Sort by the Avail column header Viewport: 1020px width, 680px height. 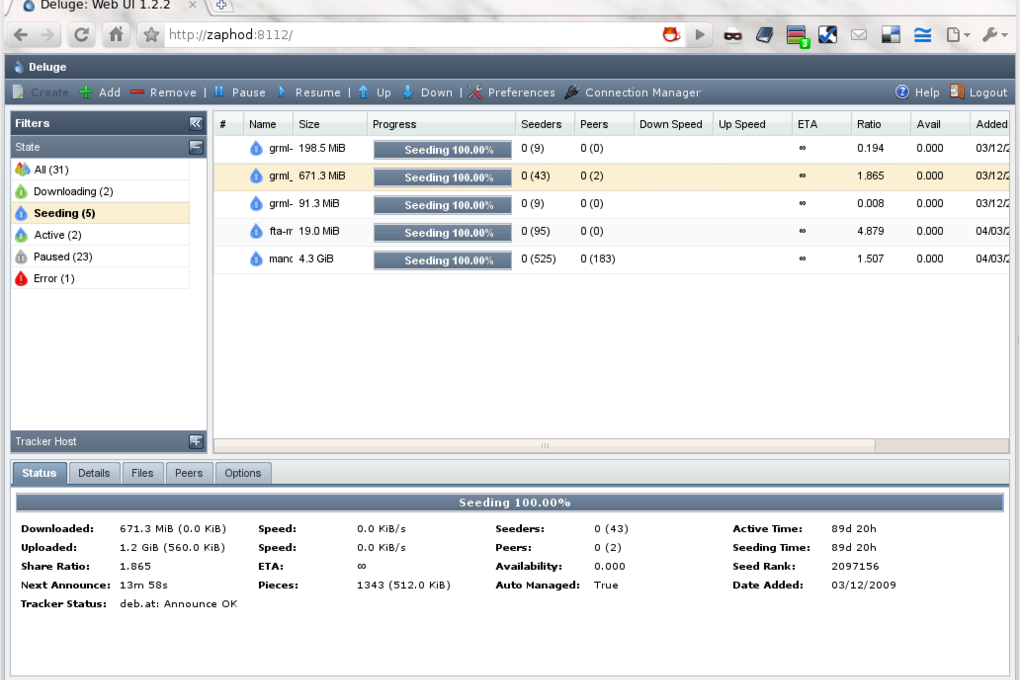click(940, 124)
